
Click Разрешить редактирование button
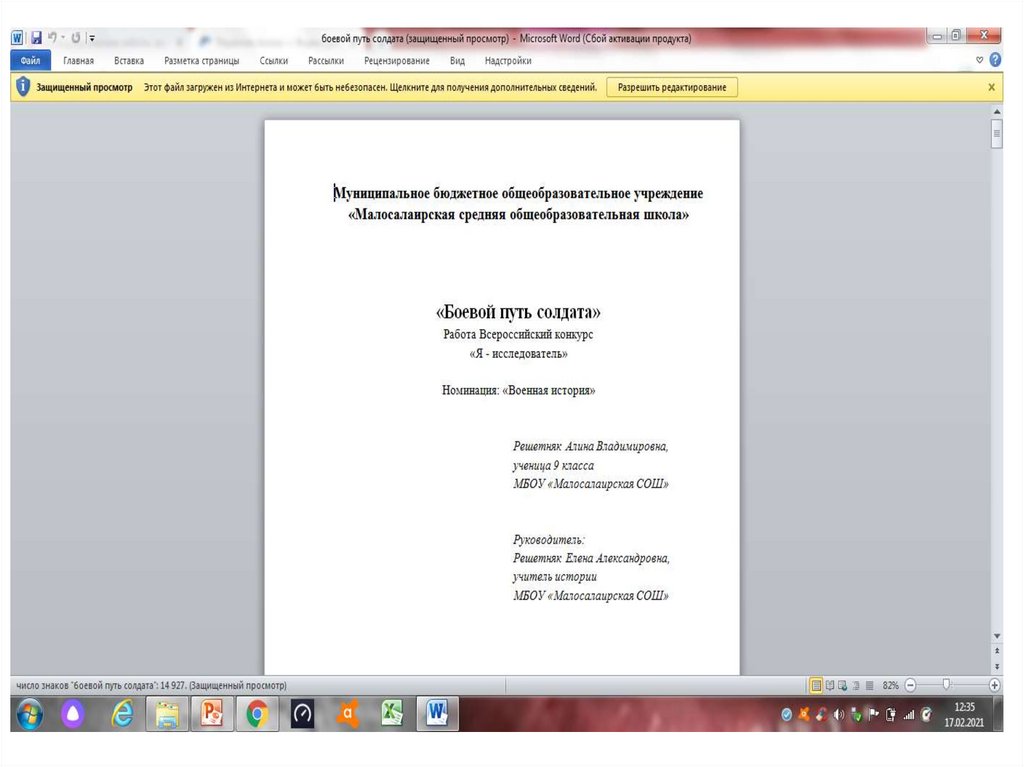click(672, 87)
